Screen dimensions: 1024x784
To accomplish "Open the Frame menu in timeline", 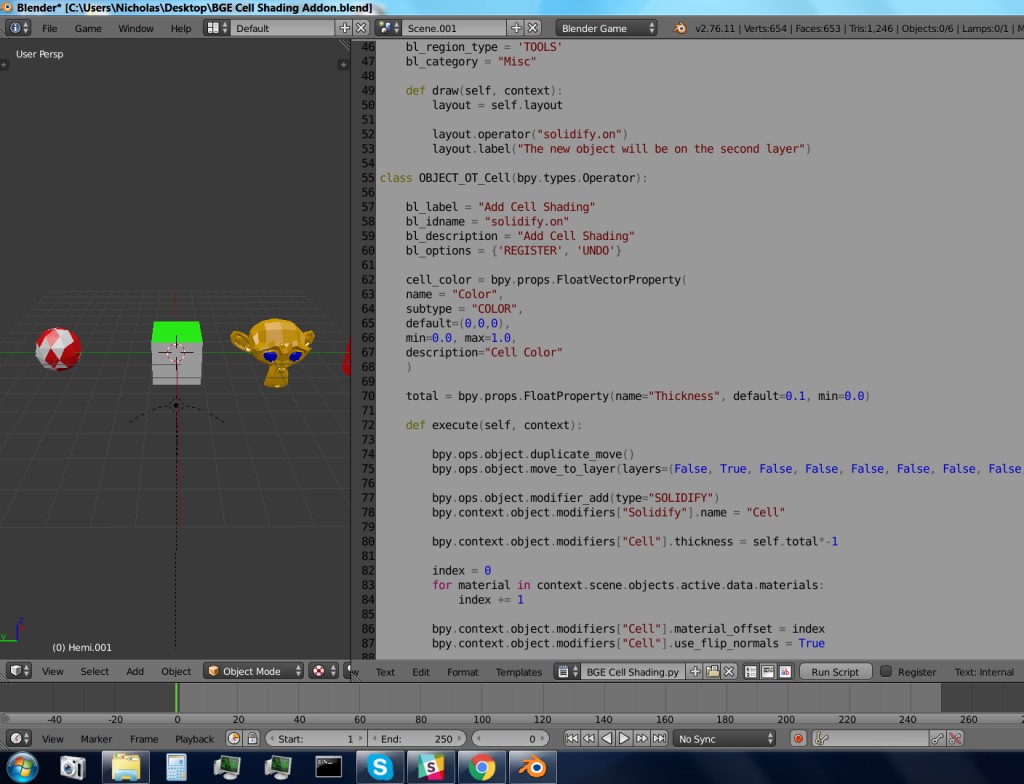I will tap(144, 738).
